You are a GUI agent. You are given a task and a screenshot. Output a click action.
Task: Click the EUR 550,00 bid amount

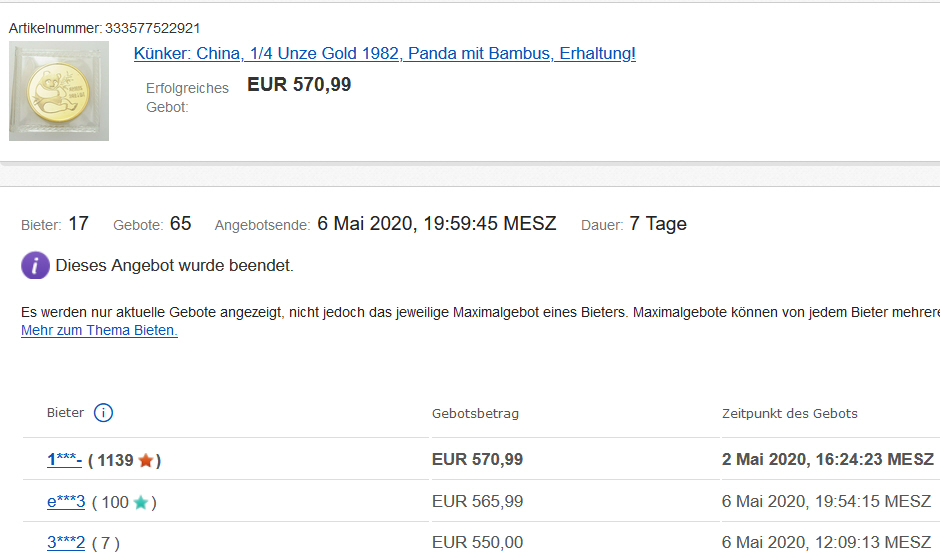click(477, 543)
